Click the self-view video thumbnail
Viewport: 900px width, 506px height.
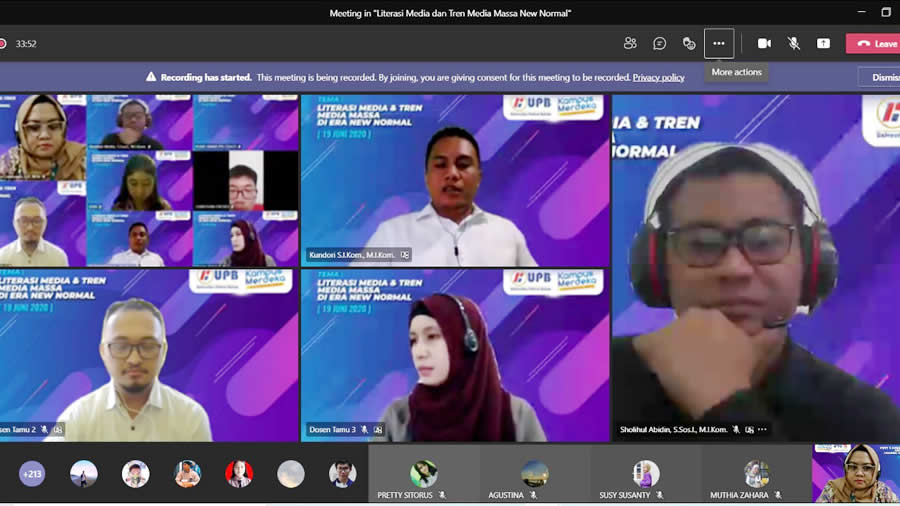[856, 474]
